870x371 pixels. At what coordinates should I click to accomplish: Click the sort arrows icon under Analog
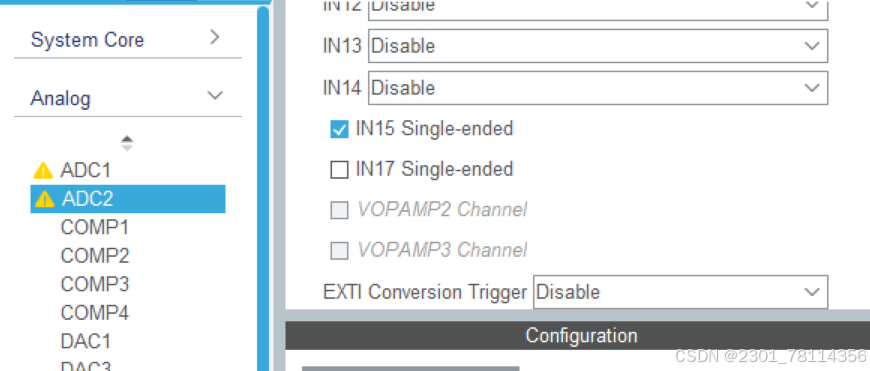tap(127, 143)
